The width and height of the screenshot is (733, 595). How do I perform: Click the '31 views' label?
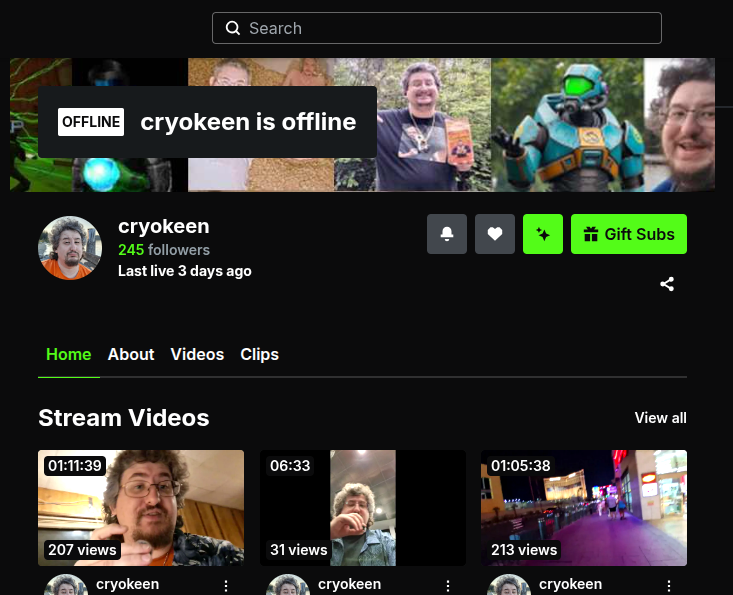pyautogui.click(x=299, y=550)
